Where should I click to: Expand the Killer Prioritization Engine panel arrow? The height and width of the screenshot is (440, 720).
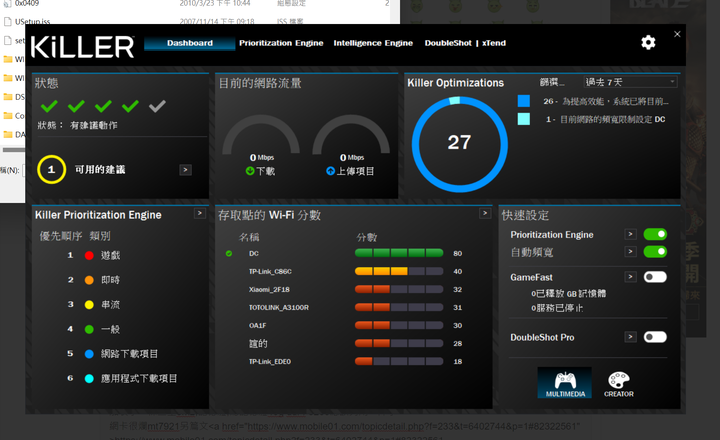200,213
